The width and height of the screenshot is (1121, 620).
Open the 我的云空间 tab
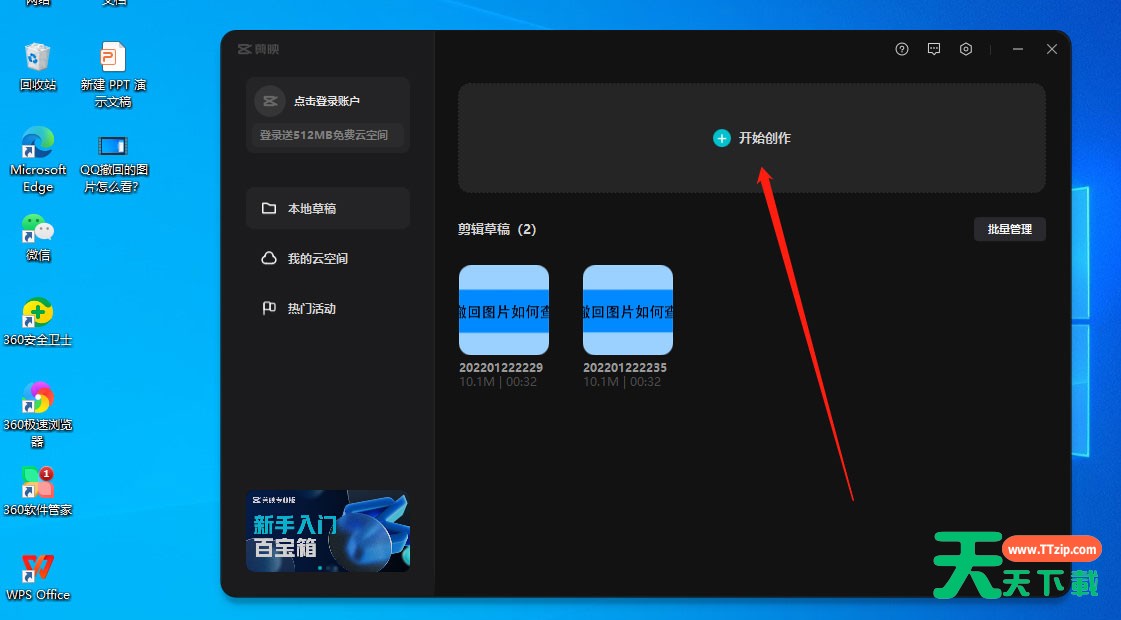pos(327,258)
